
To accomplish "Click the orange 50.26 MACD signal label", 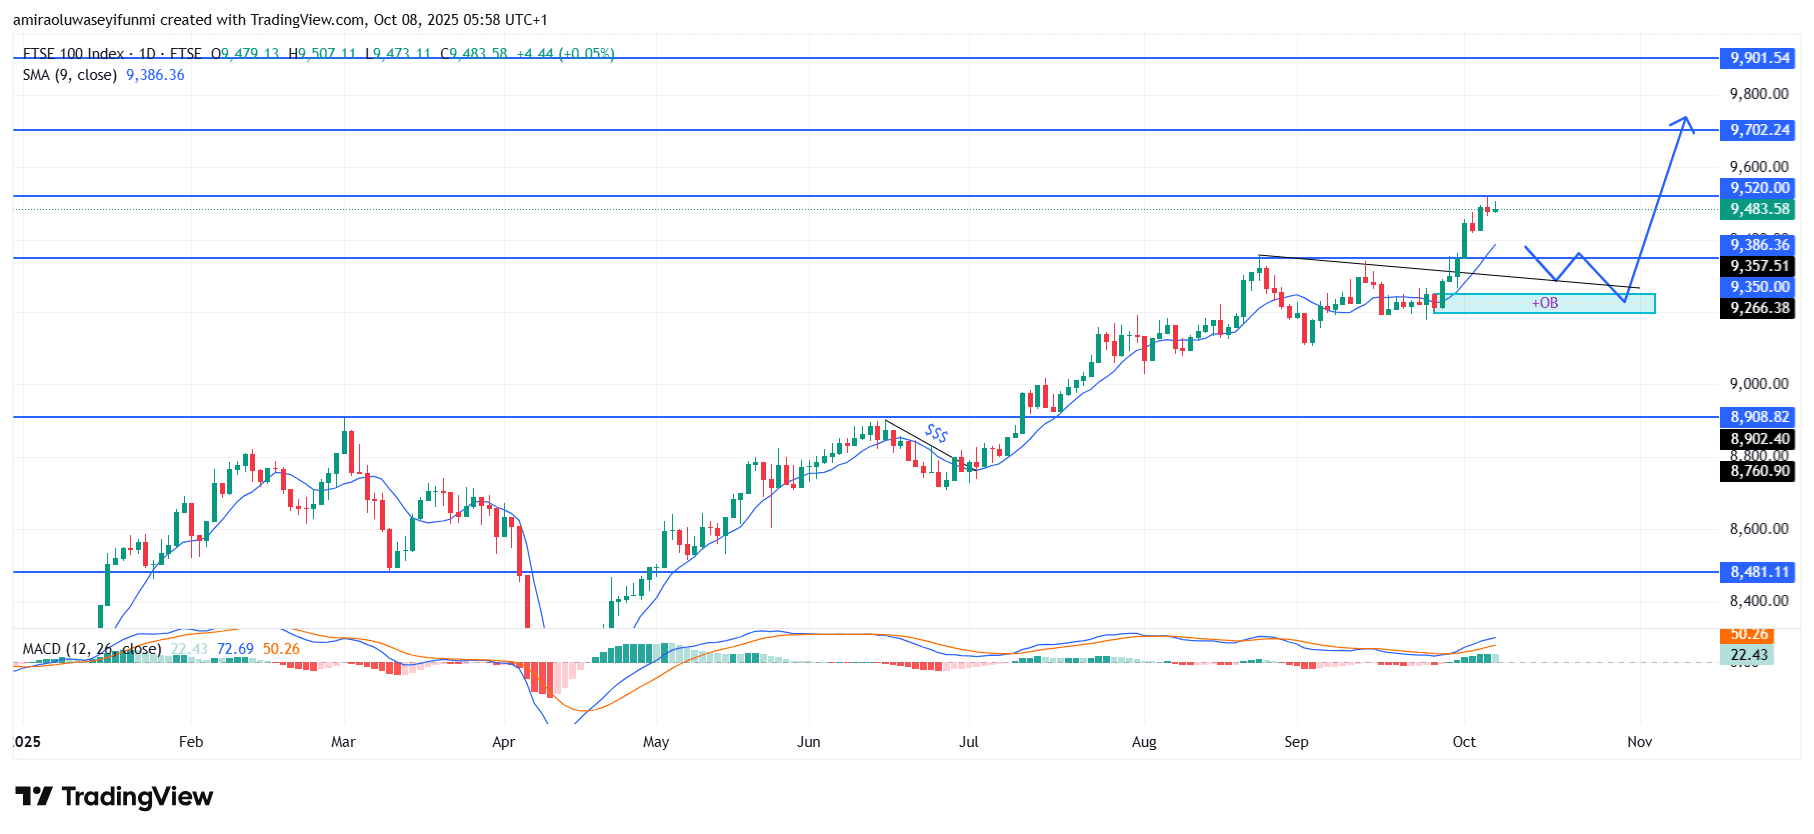I will tap(1749, 635).
